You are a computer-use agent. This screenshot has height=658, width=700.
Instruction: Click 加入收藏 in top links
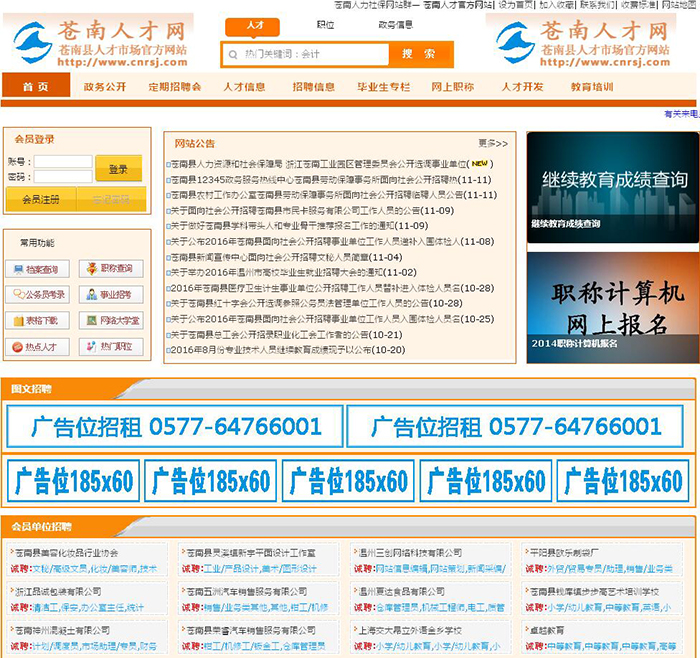tap(556, 4)
